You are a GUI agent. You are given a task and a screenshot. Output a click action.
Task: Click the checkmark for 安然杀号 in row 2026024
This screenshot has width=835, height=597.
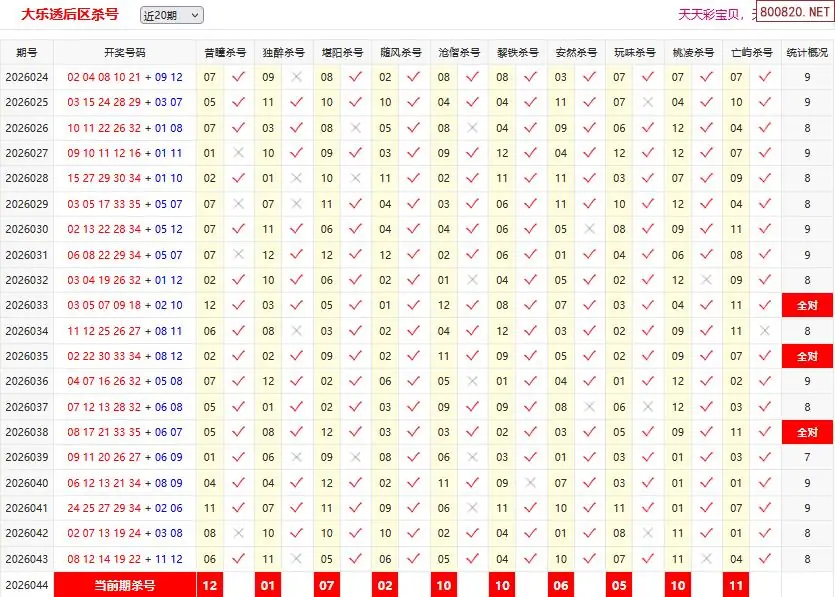point(589,76)
